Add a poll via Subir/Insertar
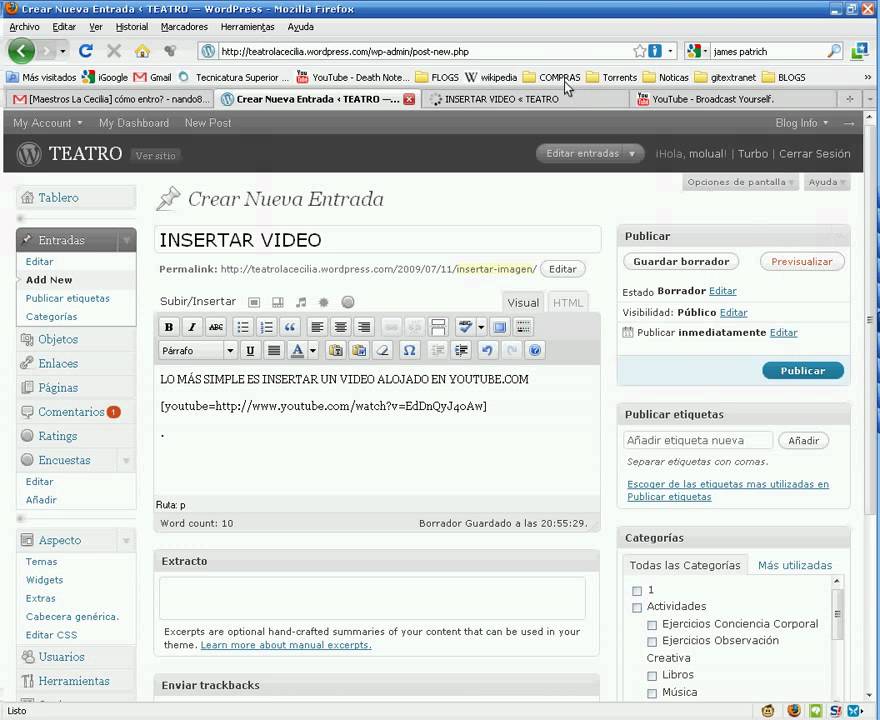This screenshot has height=720, width=880. click(348, 302)
